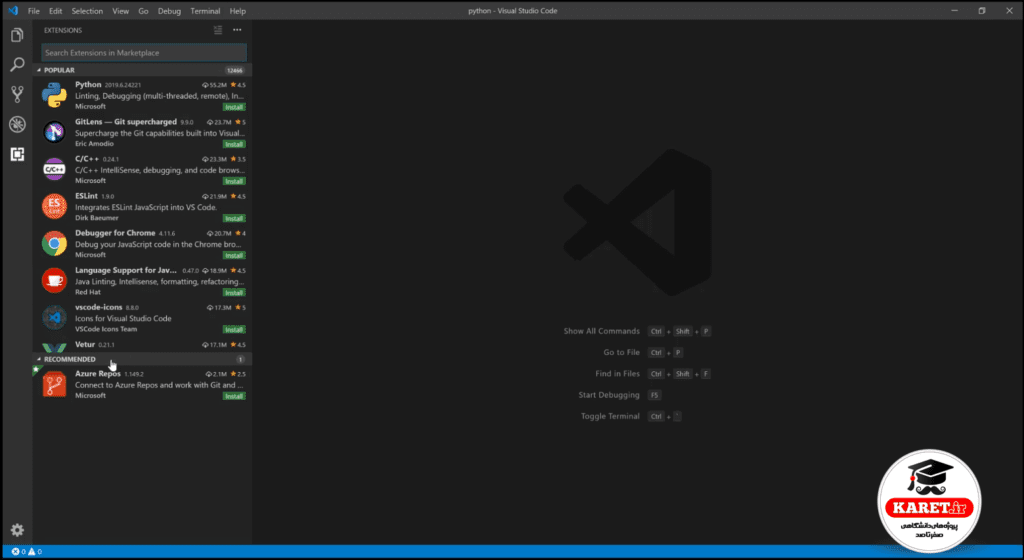Install the Azure Repos extension
This screenshot has height=560, width=1024.
(x=234, y=396)
